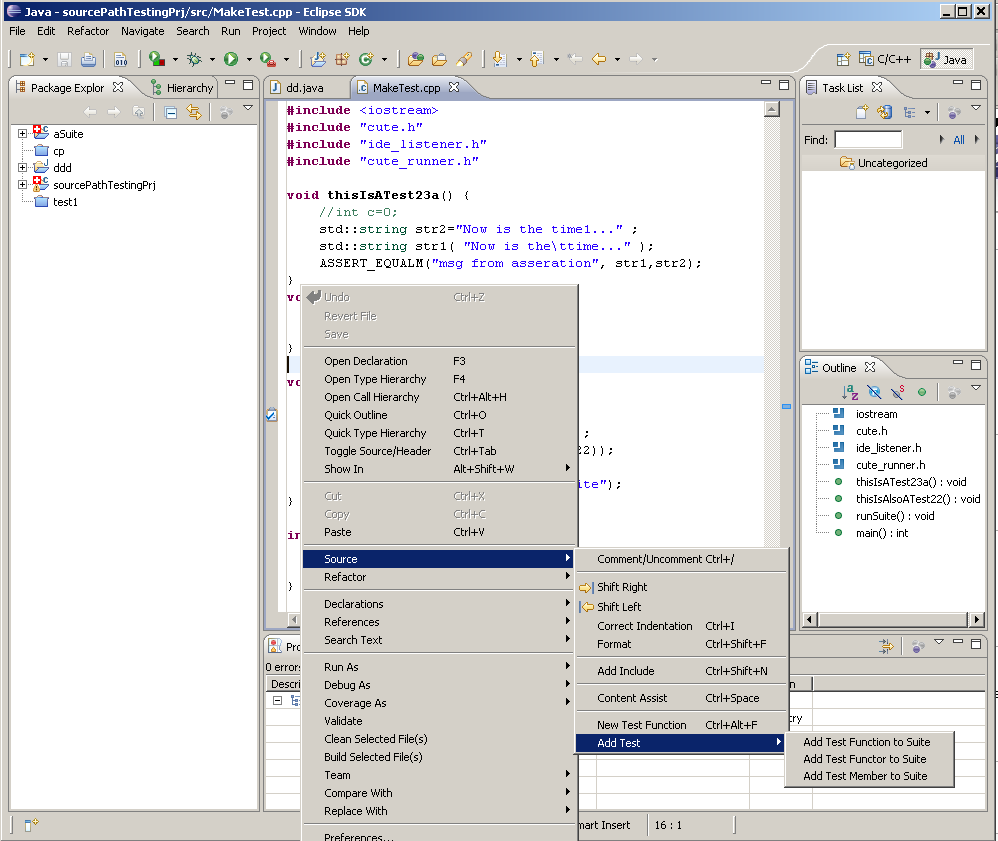Image resolution: width=998 pixels, height=841 pixels.
Task: Choose Add Test Function to Suite
Action: [869, 742]
